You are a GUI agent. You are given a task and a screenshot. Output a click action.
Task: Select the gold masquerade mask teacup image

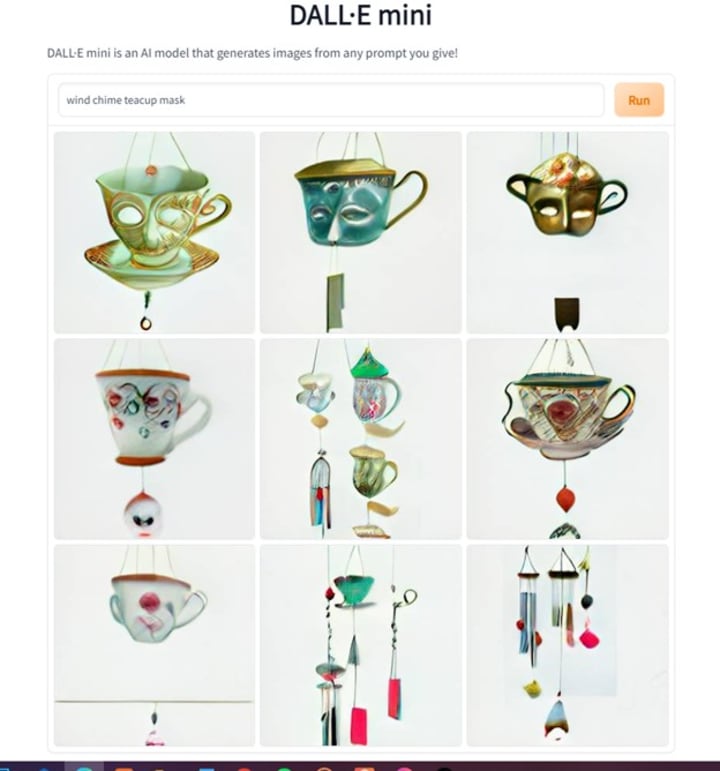click(x=568, y=232)
